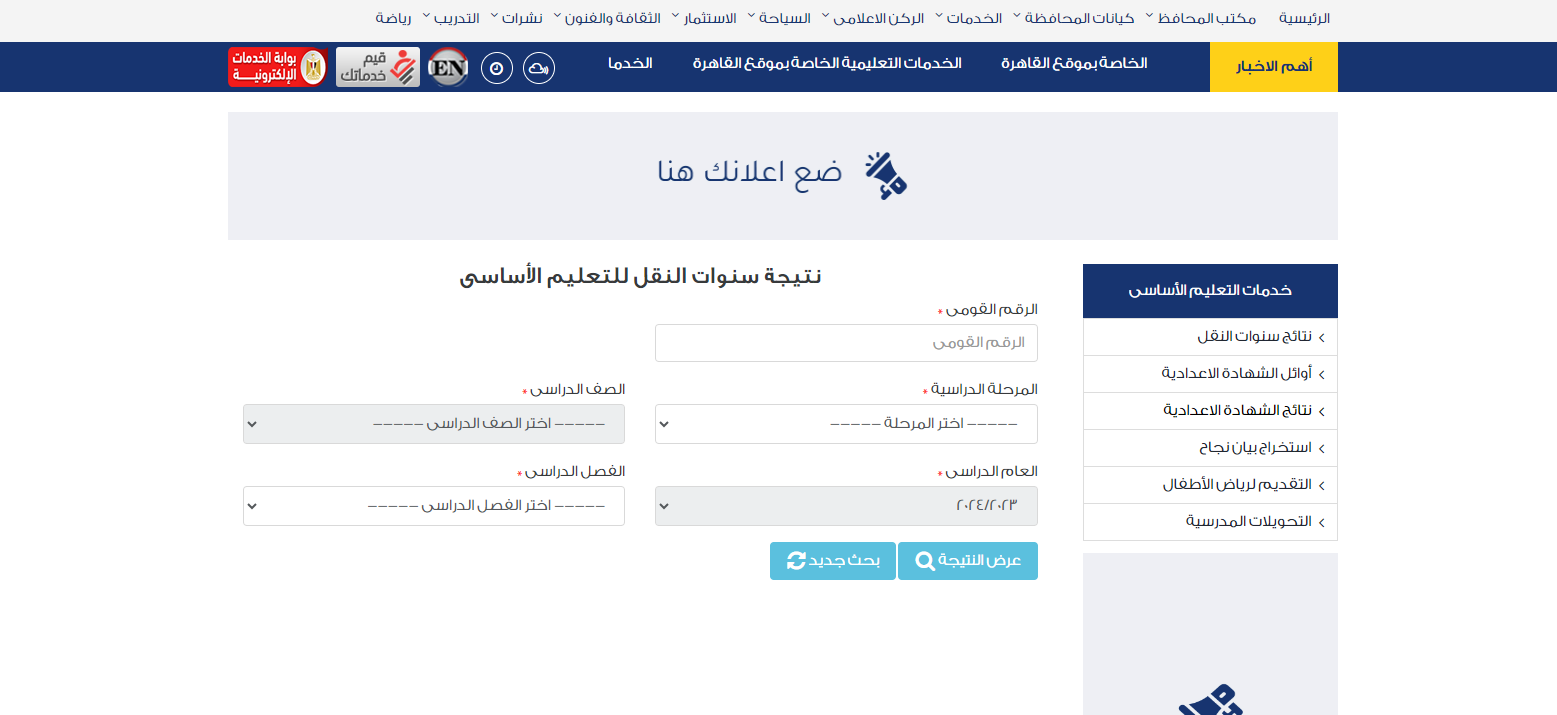
Task: Switch the site language with the EN icon
Action: [x=448, y=68]
